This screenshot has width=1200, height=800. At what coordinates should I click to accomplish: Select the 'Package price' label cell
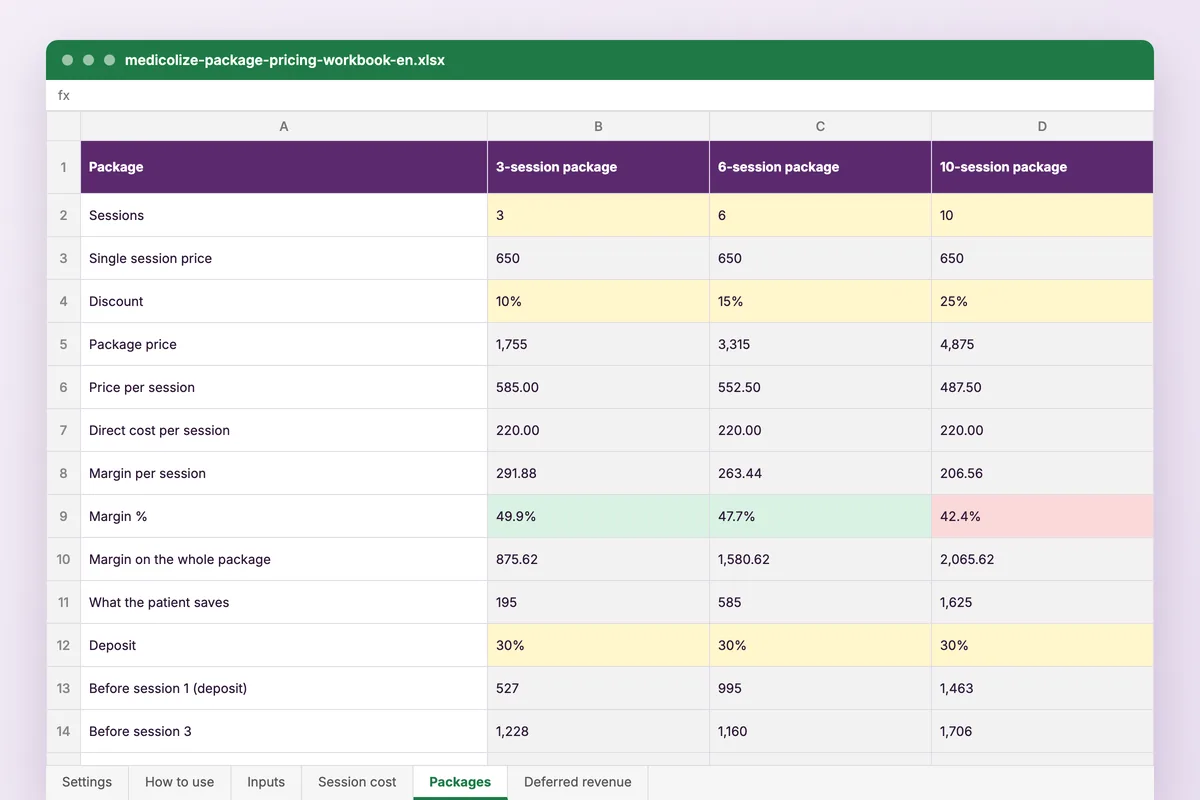284,344
